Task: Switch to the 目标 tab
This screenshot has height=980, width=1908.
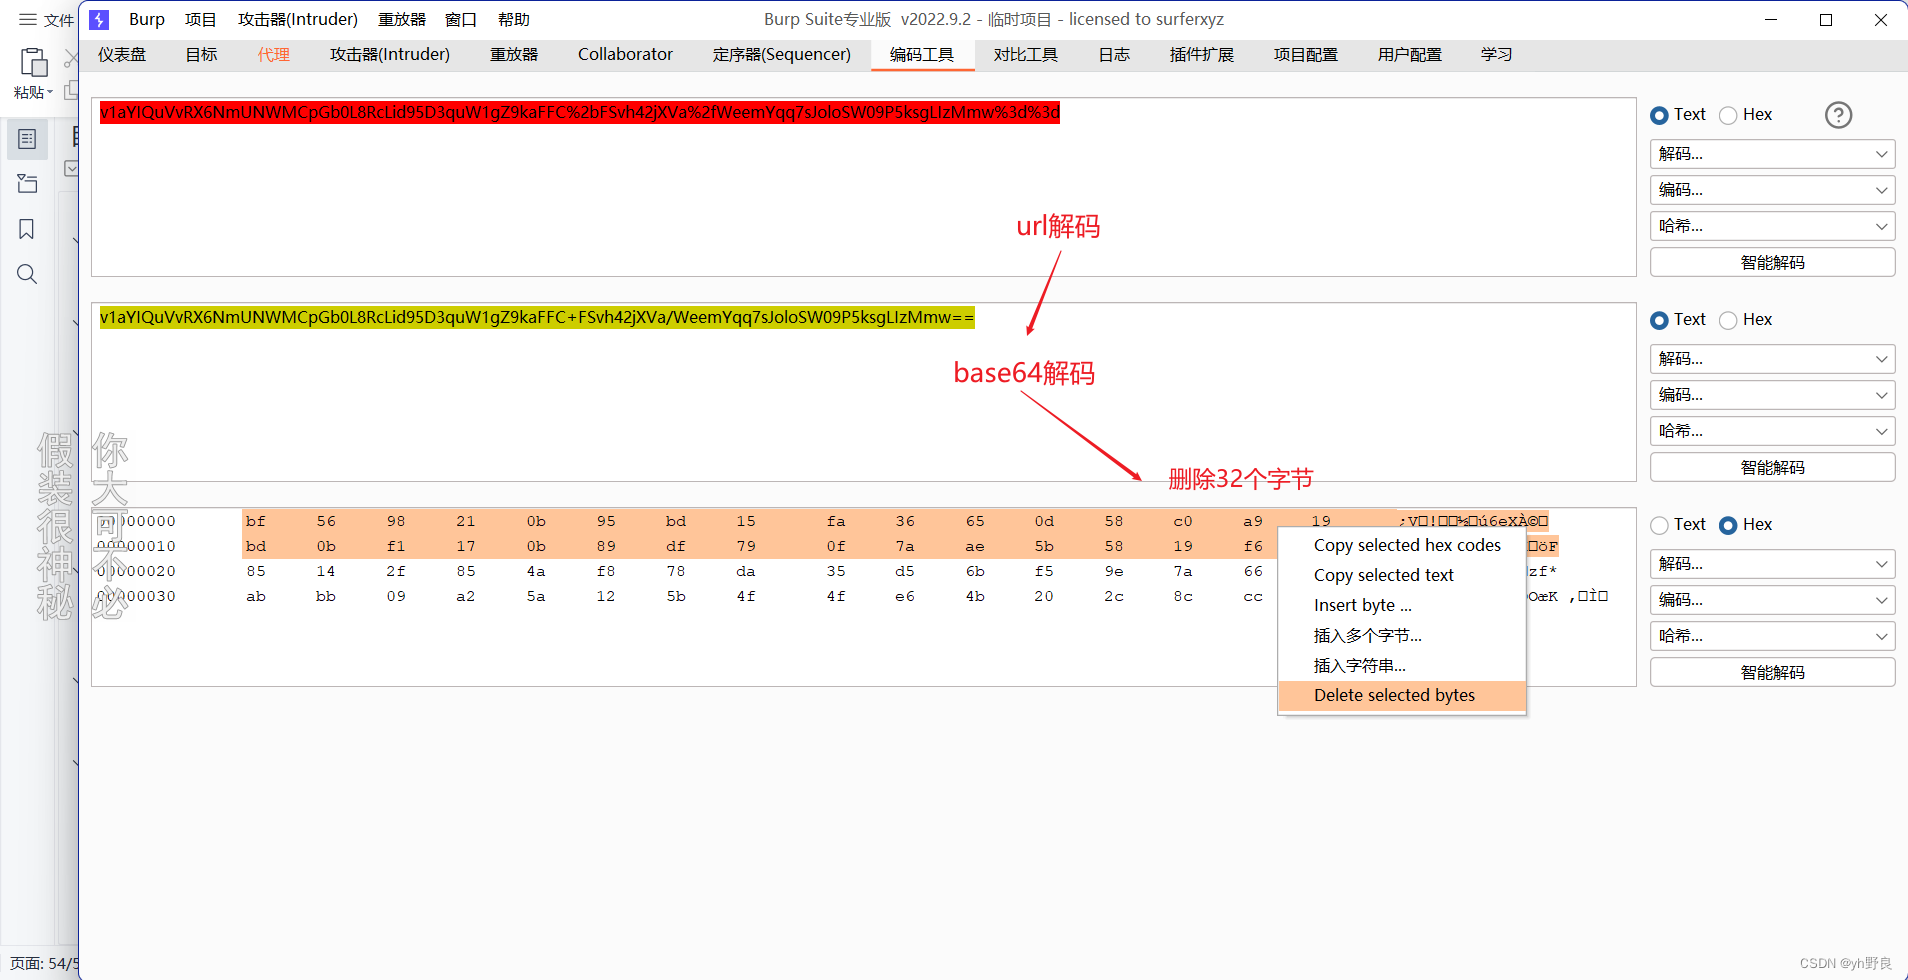Action: pos(201,55)
